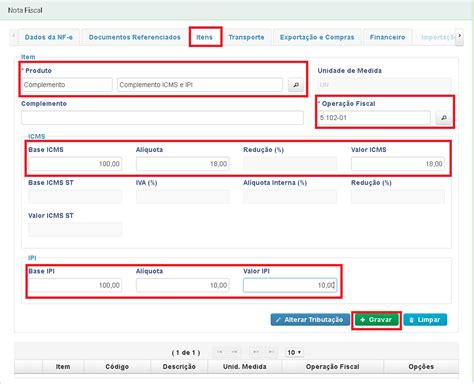
Task: Edit the Base IPI field
Action: pyautogui.click(x=75, y=285)
